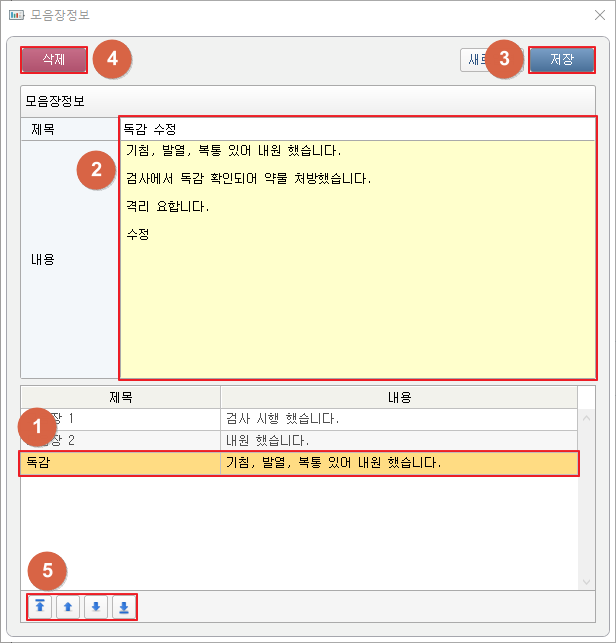Click the 격리 요합니다. line in content
This screenshot has width=616, height=643.
point(168,206)
